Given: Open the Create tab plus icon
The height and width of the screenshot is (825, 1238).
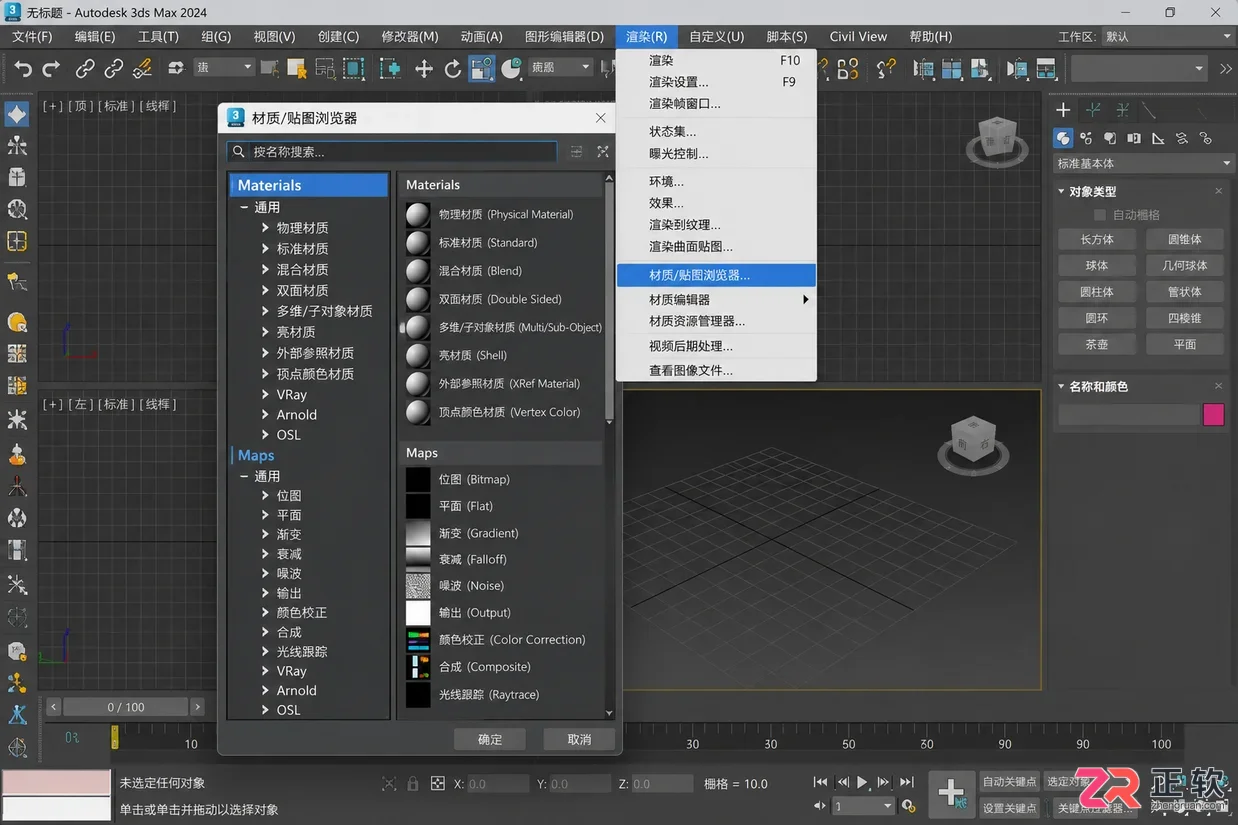Looking at the screenshot, I should tap(1063, 110).
